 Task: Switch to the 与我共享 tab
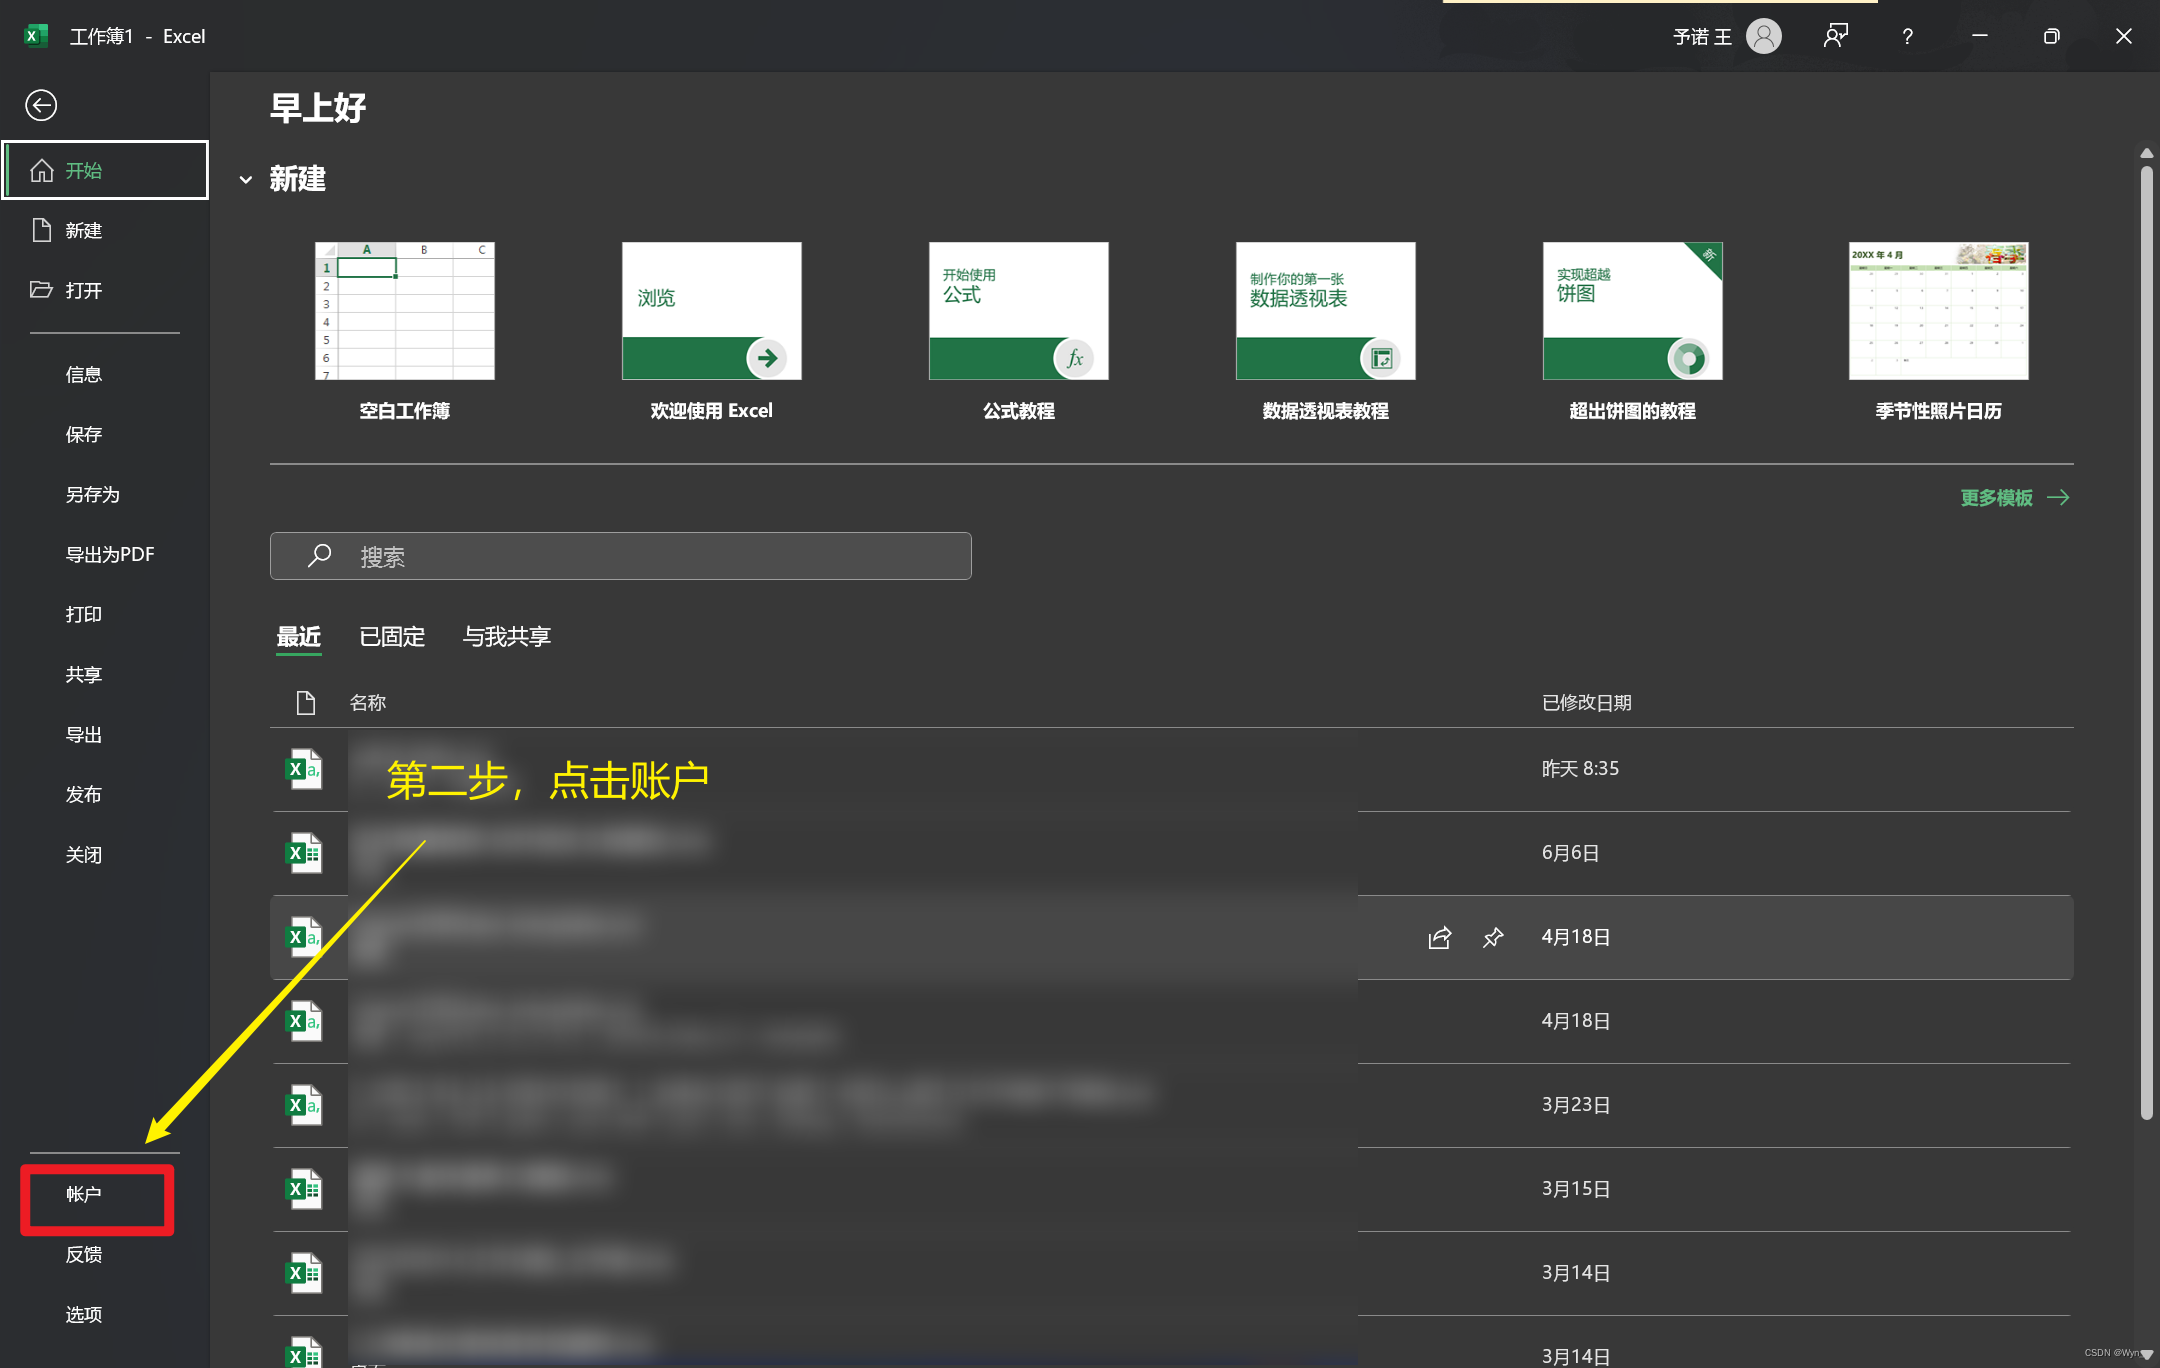point(506,637)
